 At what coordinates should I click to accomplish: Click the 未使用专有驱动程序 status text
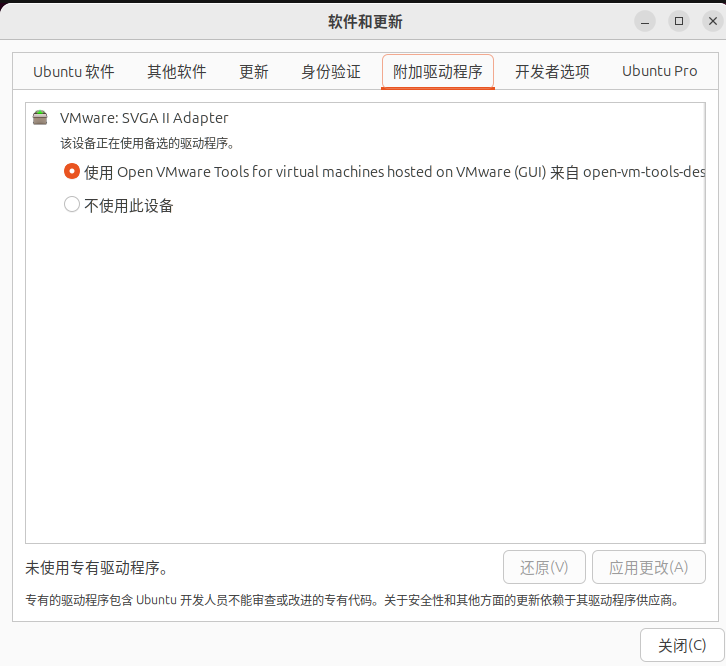(x=96, y=568)
